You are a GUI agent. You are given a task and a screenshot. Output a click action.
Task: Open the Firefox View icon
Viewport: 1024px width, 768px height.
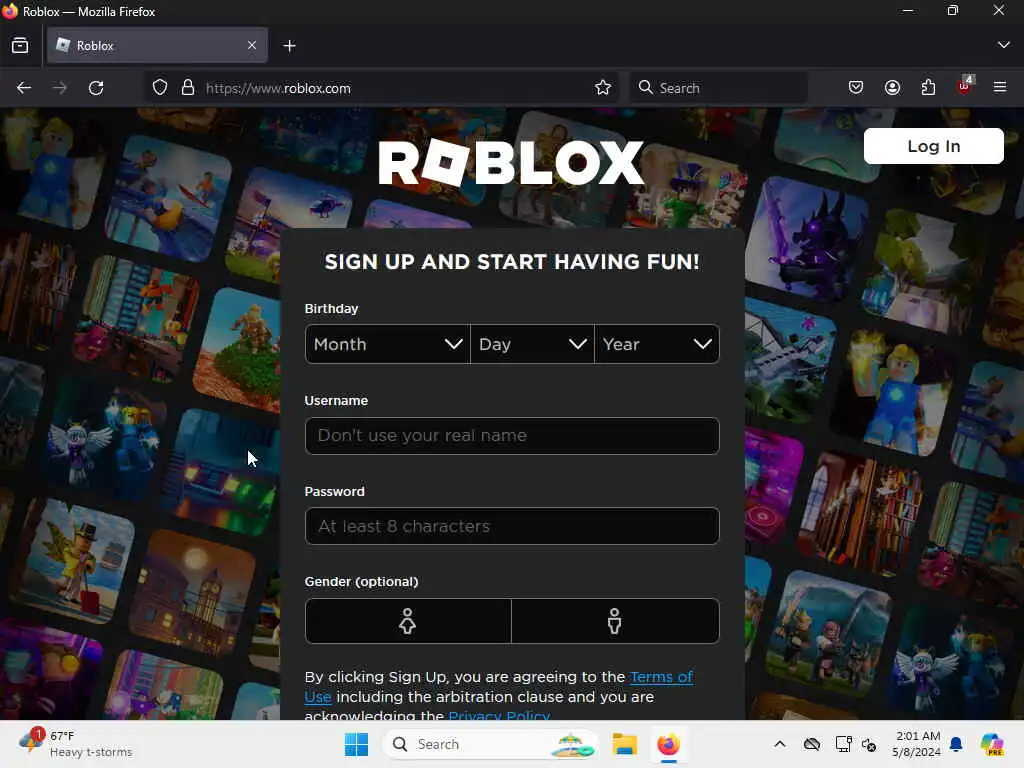point(20,46)
